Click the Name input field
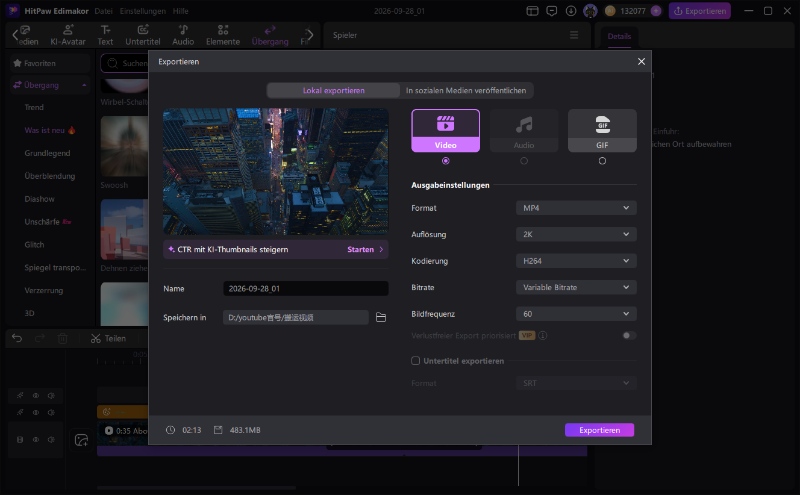Screen dimensions: 800x495 click(x=306, y=288)
